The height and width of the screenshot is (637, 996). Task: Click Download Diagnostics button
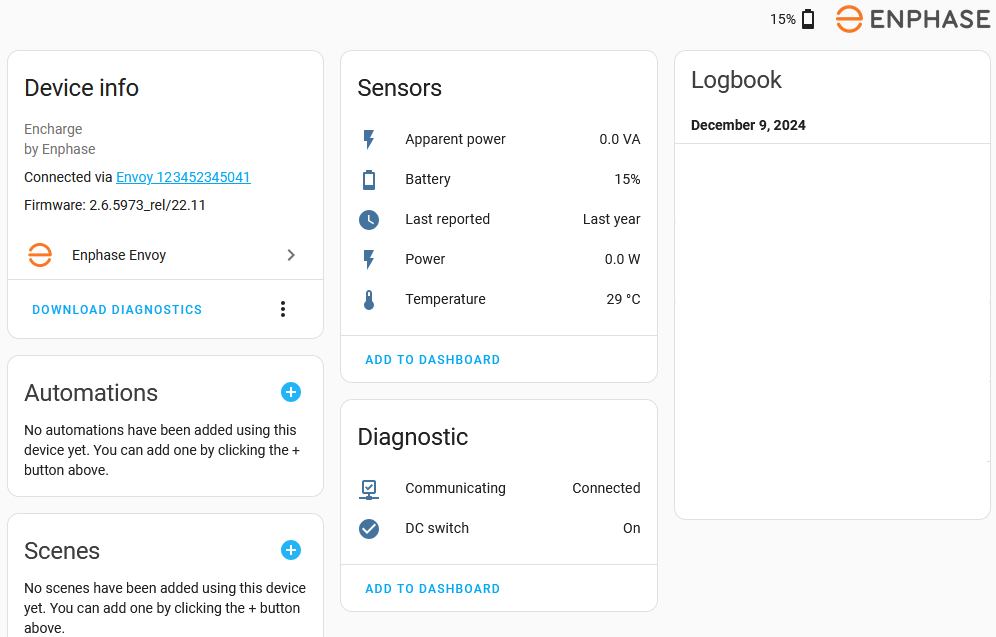[117, 310]
